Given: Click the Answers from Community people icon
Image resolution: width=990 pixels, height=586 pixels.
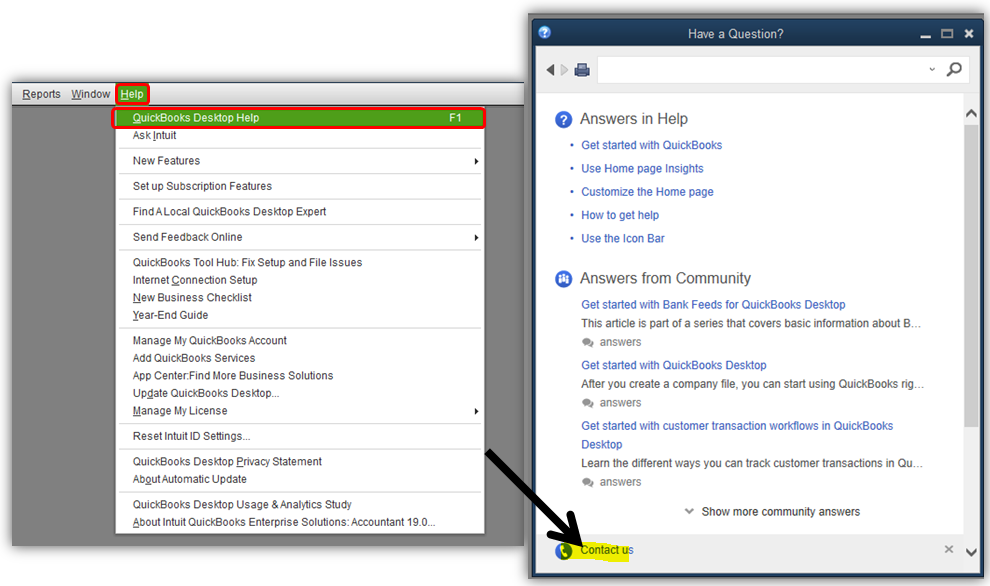Looking at the screenshot, I should click(x=563, y=278).
